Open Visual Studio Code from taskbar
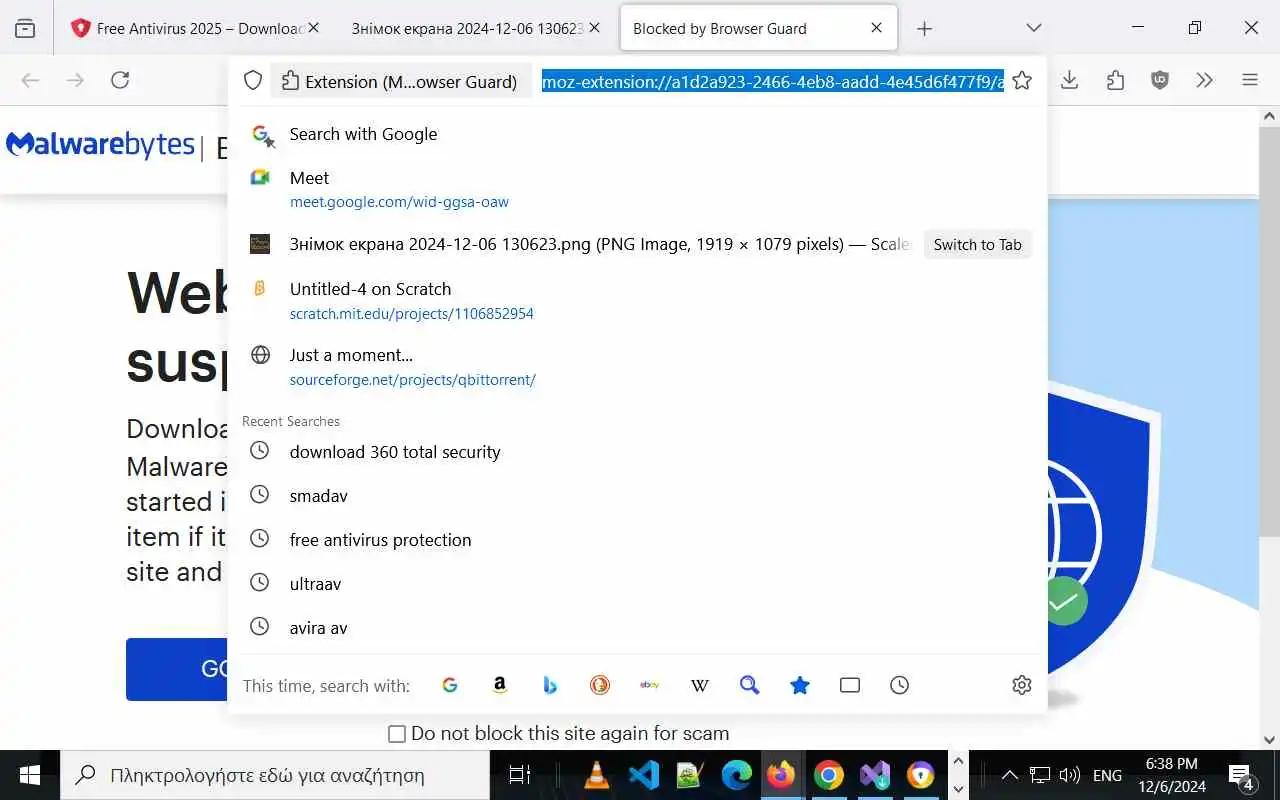 (644, 775)
